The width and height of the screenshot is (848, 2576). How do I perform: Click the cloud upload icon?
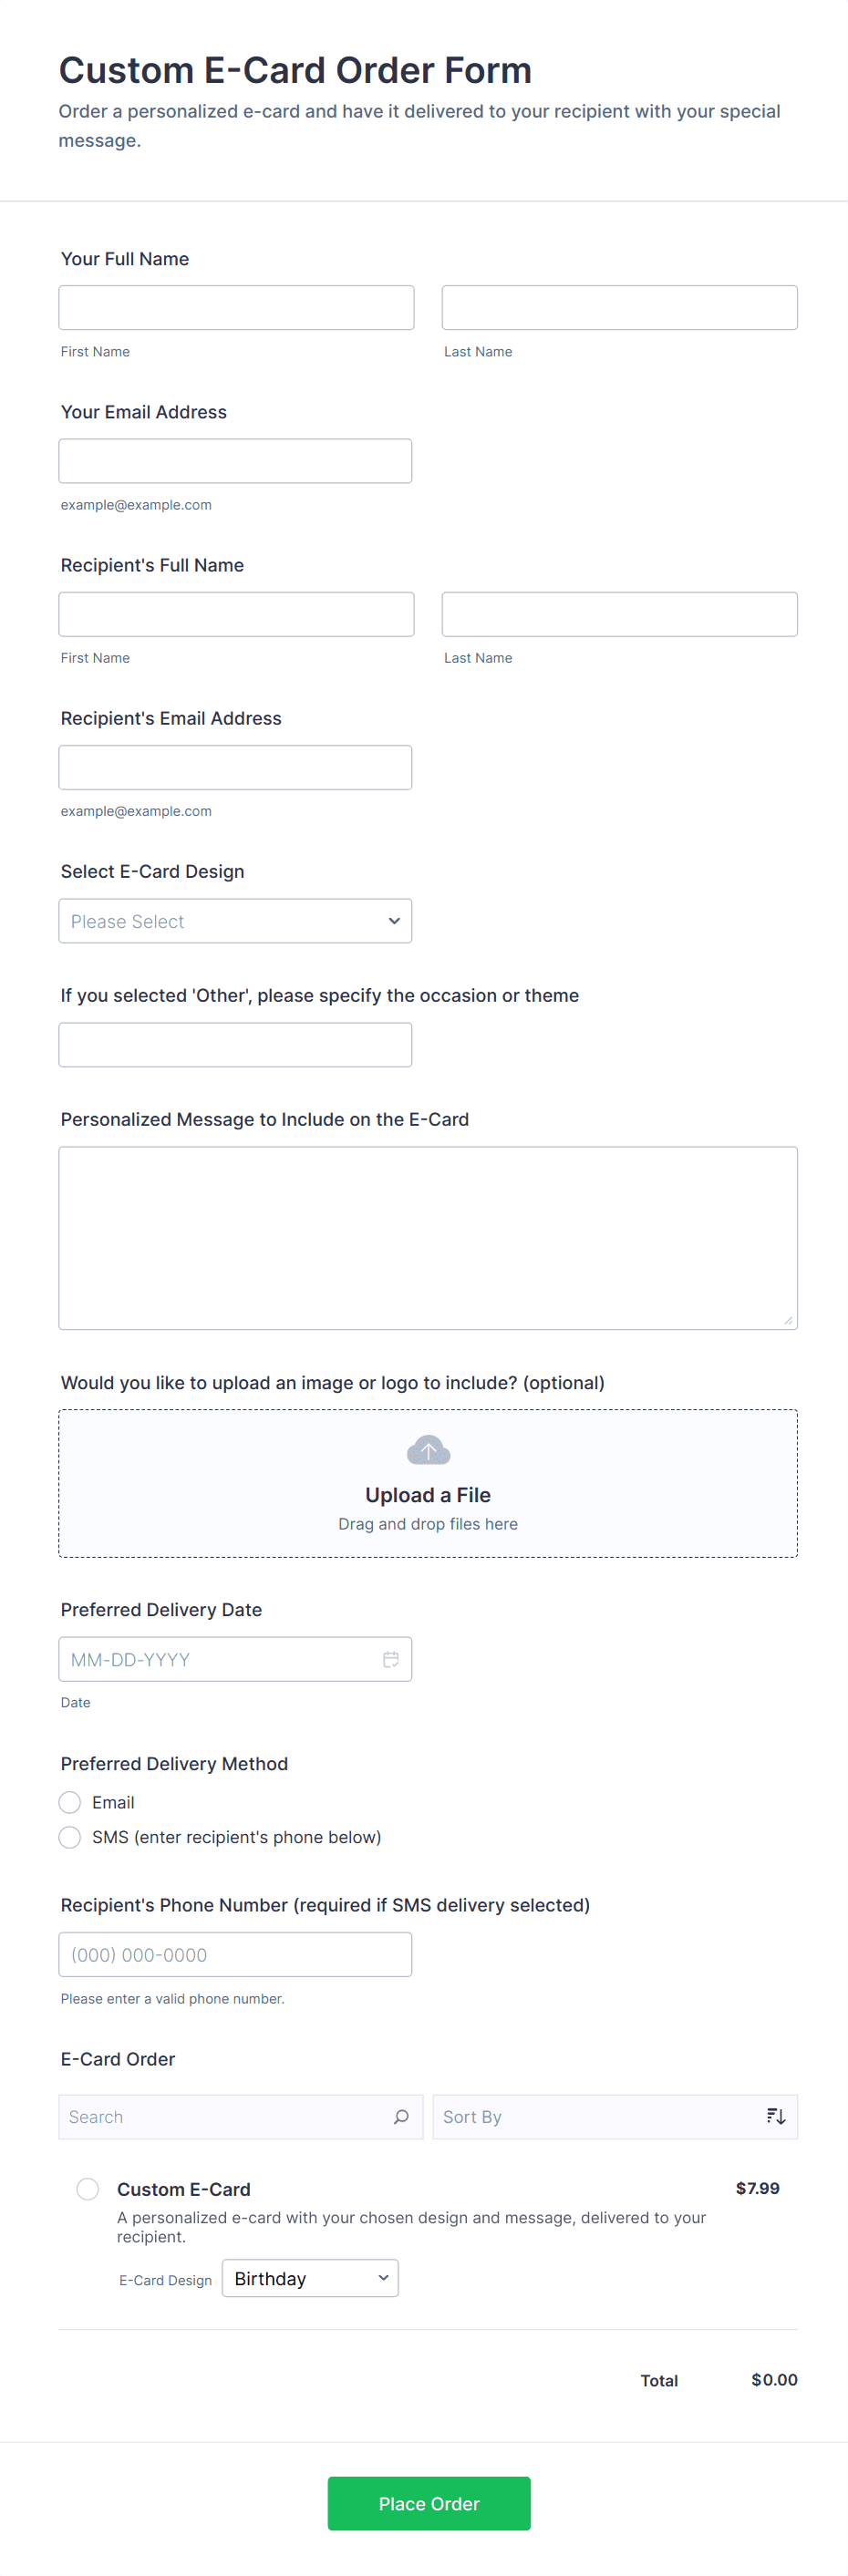tap(428, 1450)
